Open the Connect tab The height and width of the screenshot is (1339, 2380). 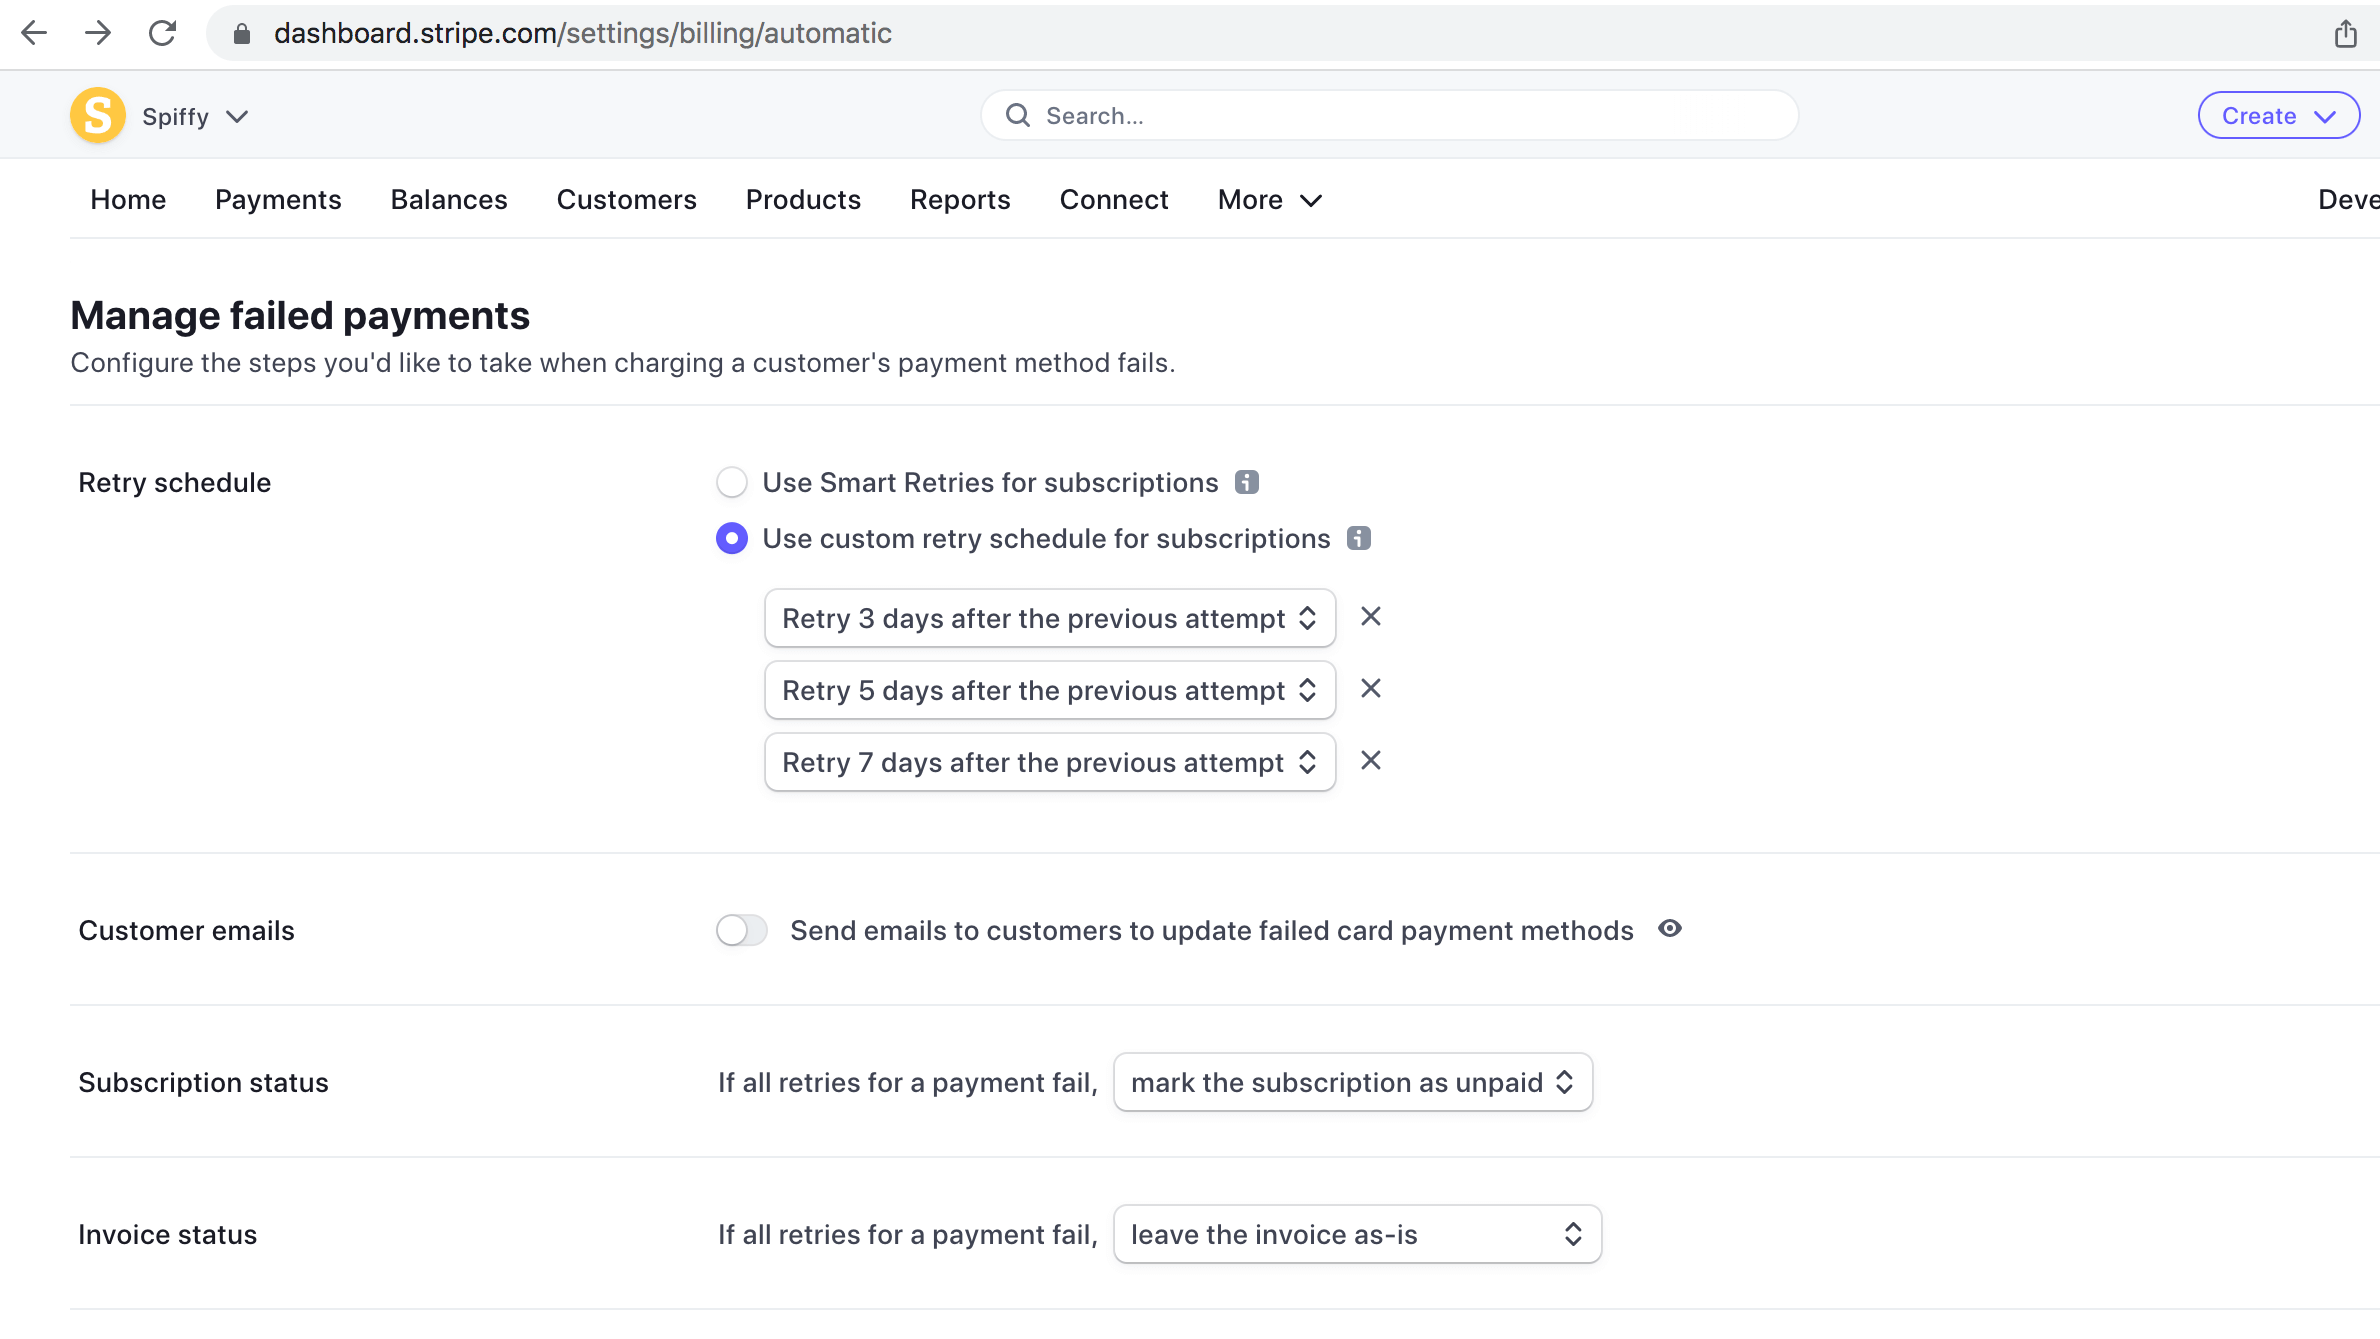[1114, 200]
